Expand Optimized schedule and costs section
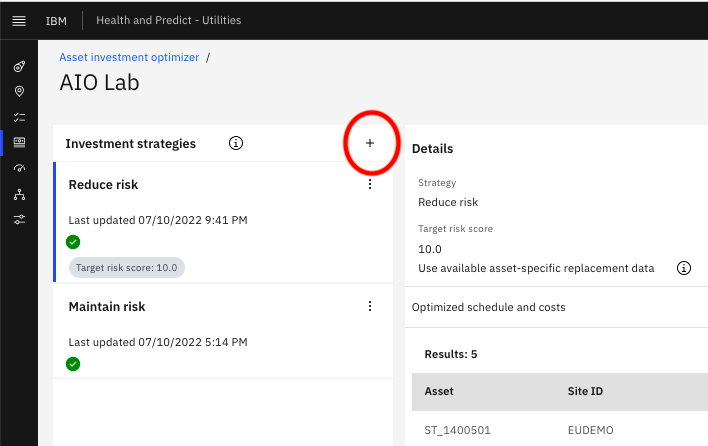708x446 pixels. coord(556,307)
